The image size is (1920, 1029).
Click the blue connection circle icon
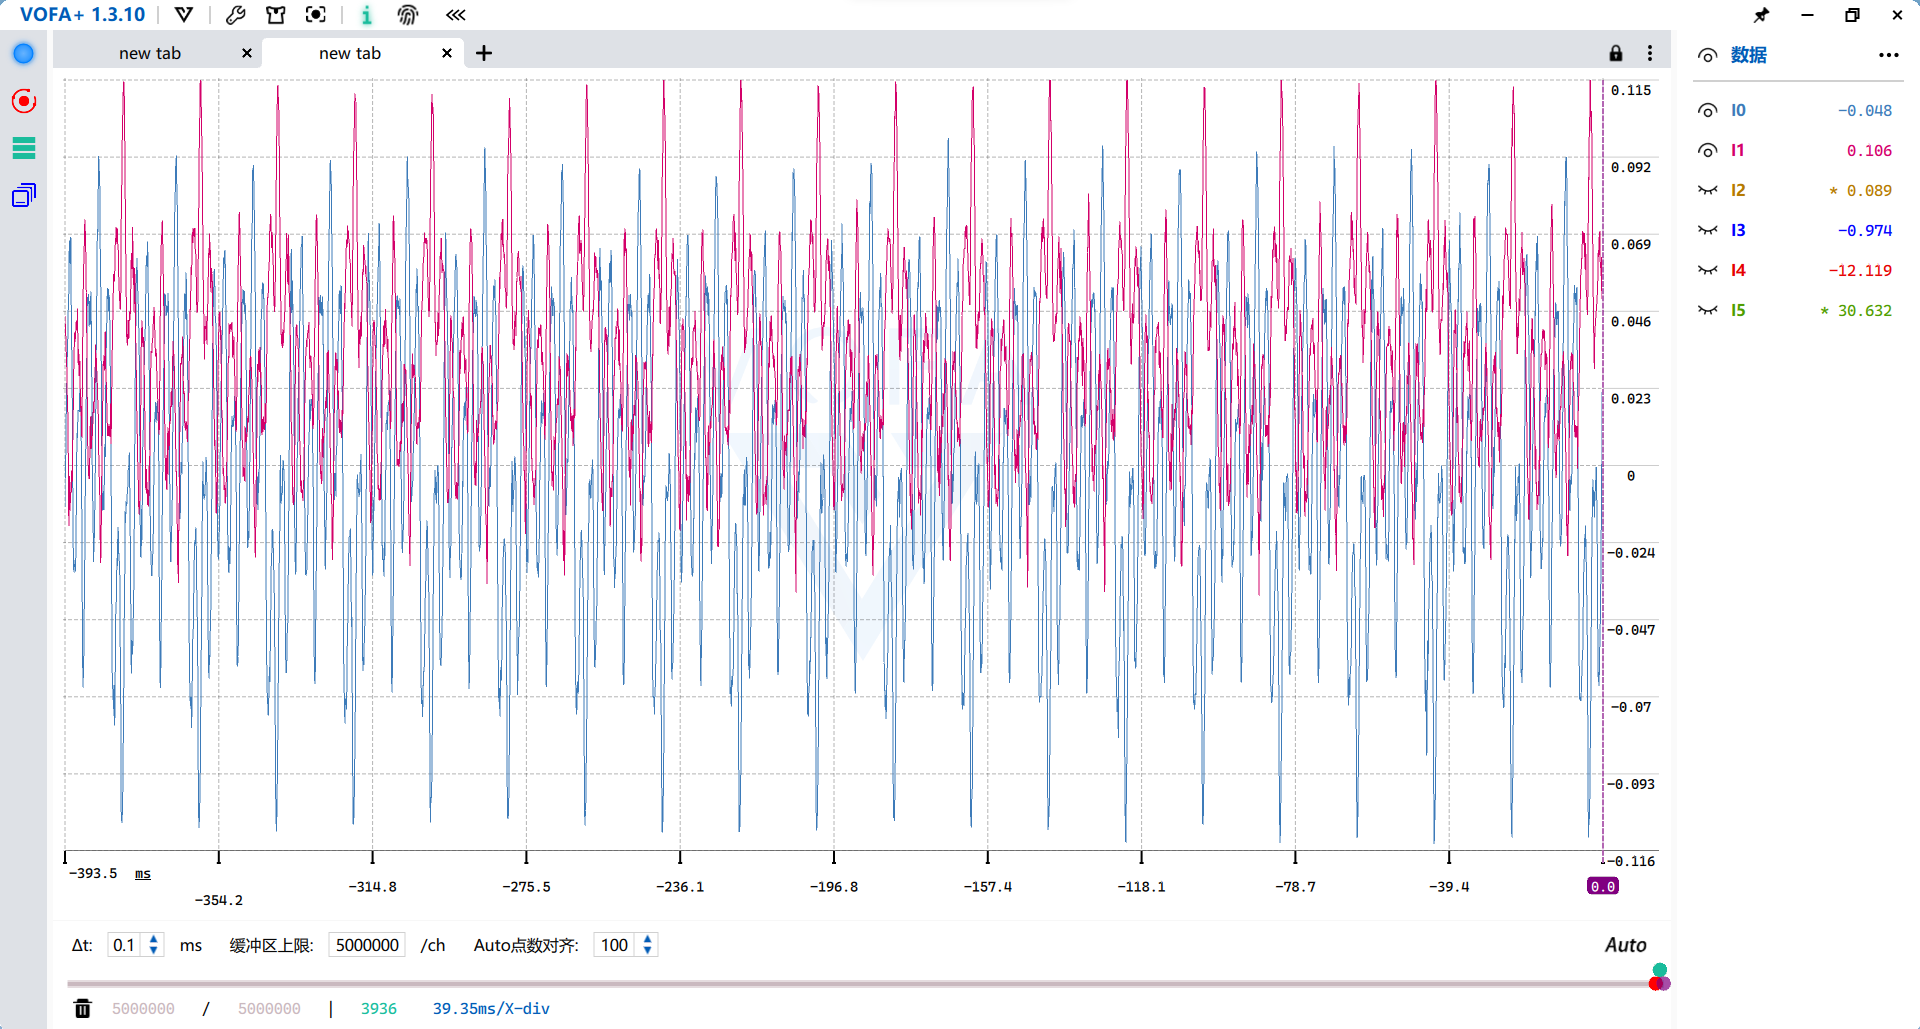23,54
